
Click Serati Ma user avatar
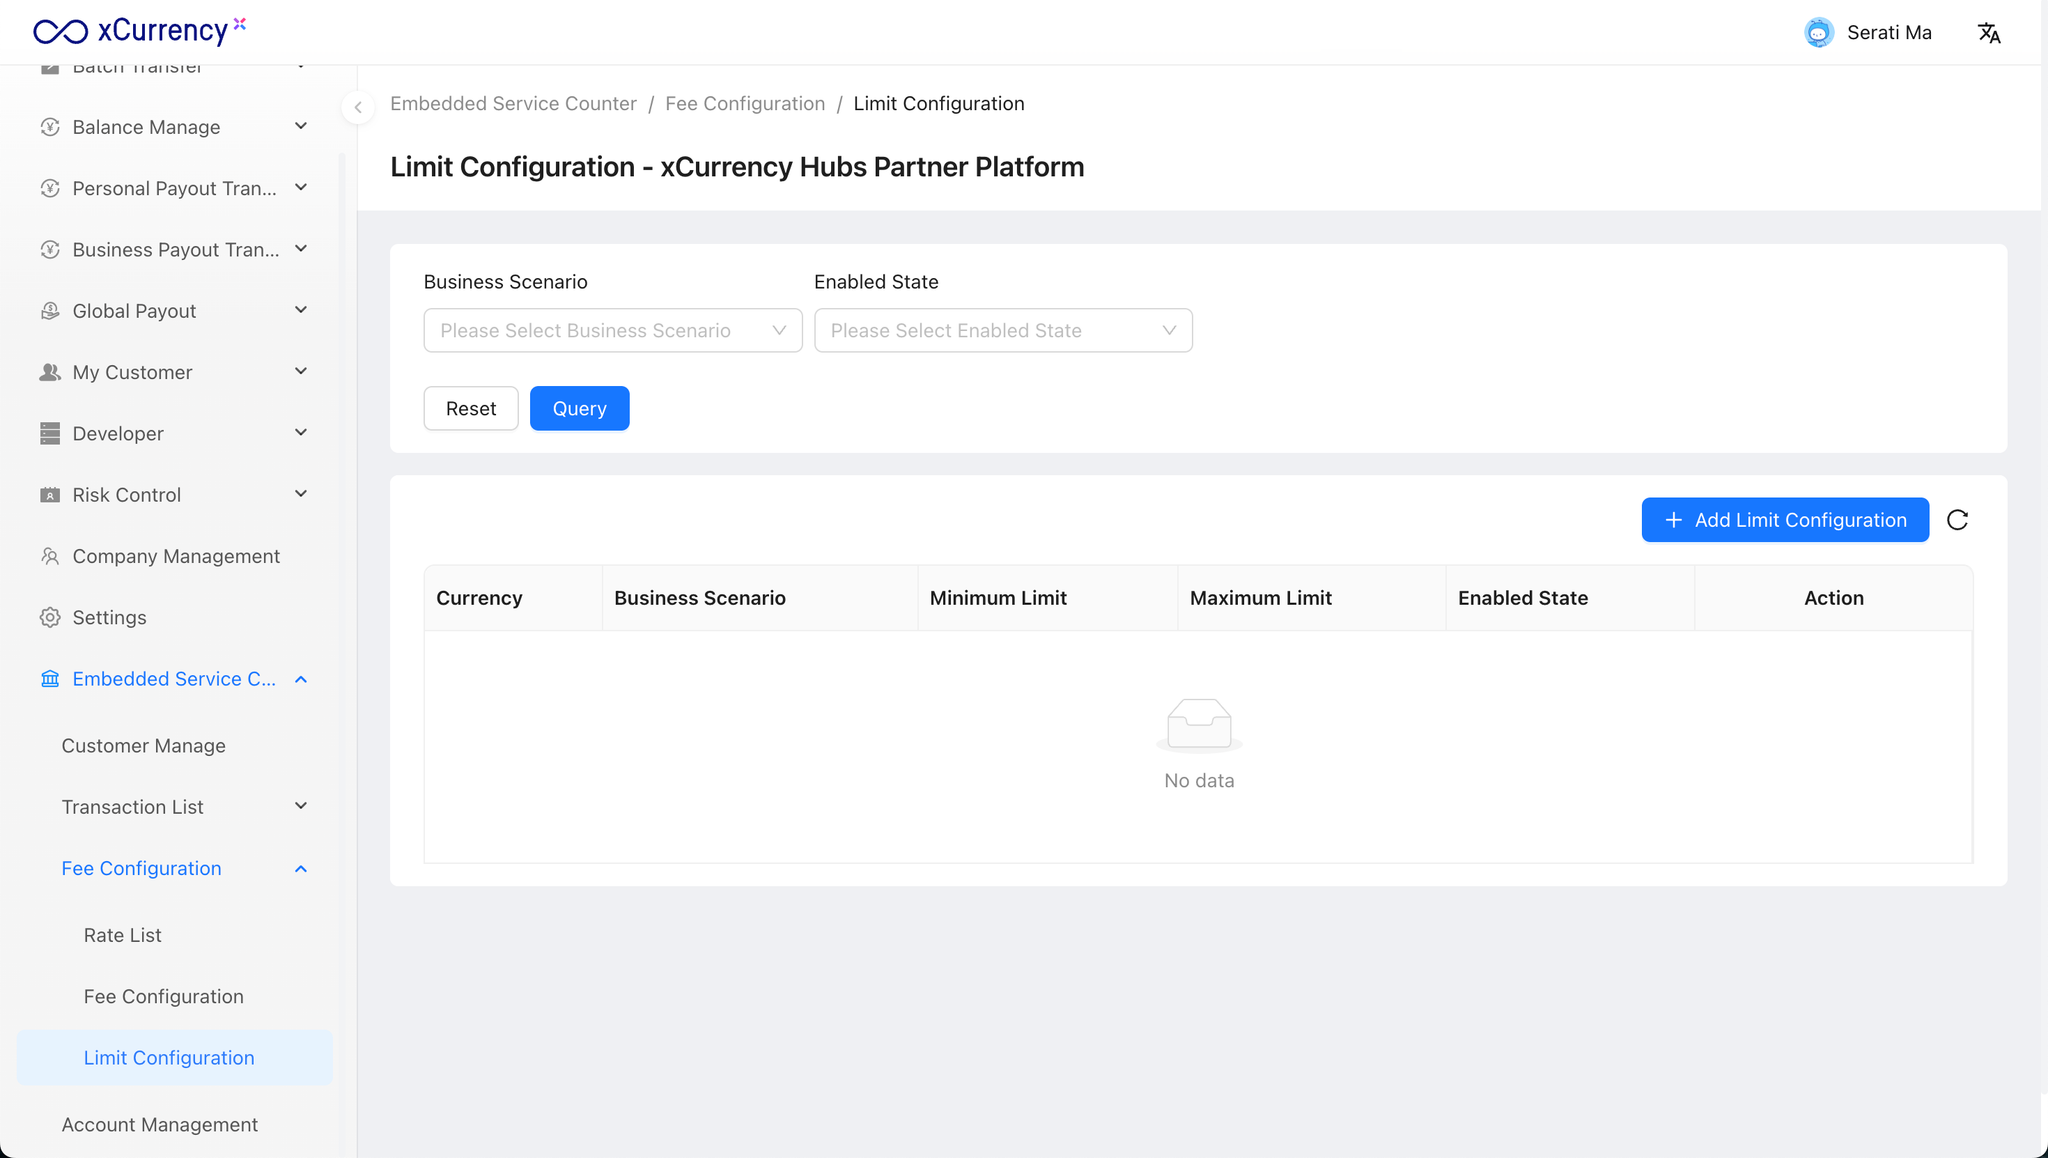tap(1818, 33)
